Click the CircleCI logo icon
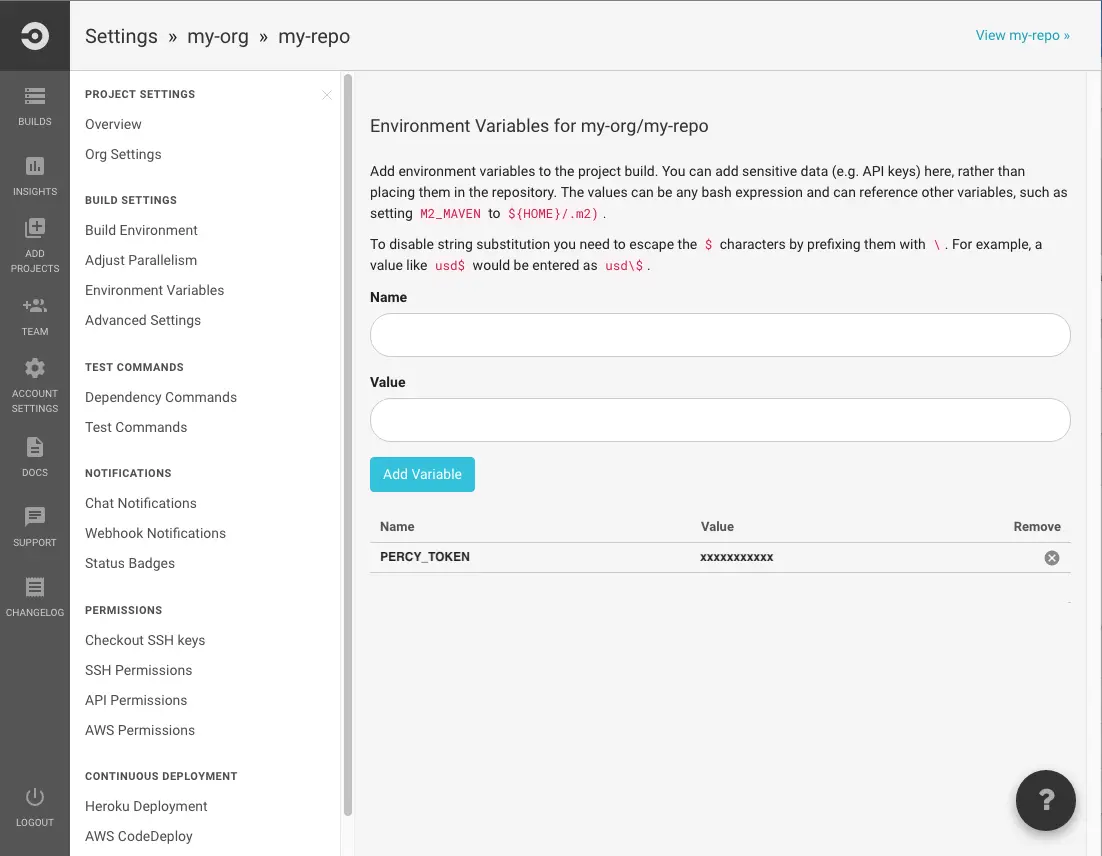Screen dimensions: 1102x856 34,36
